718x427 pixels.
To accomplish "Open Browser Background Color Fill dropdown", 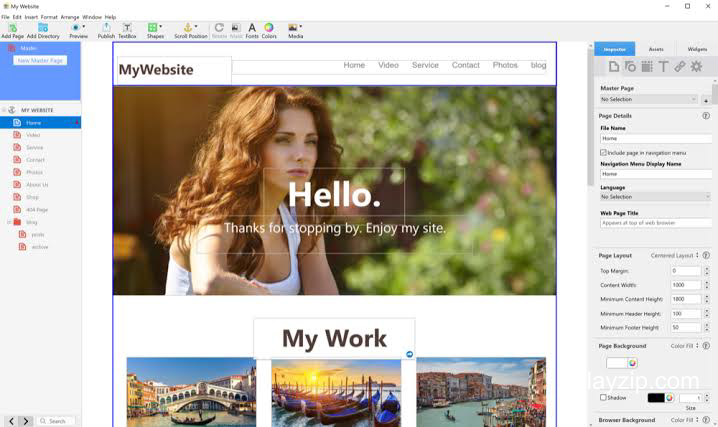I will pyautogui.click(x=685, y=420).
